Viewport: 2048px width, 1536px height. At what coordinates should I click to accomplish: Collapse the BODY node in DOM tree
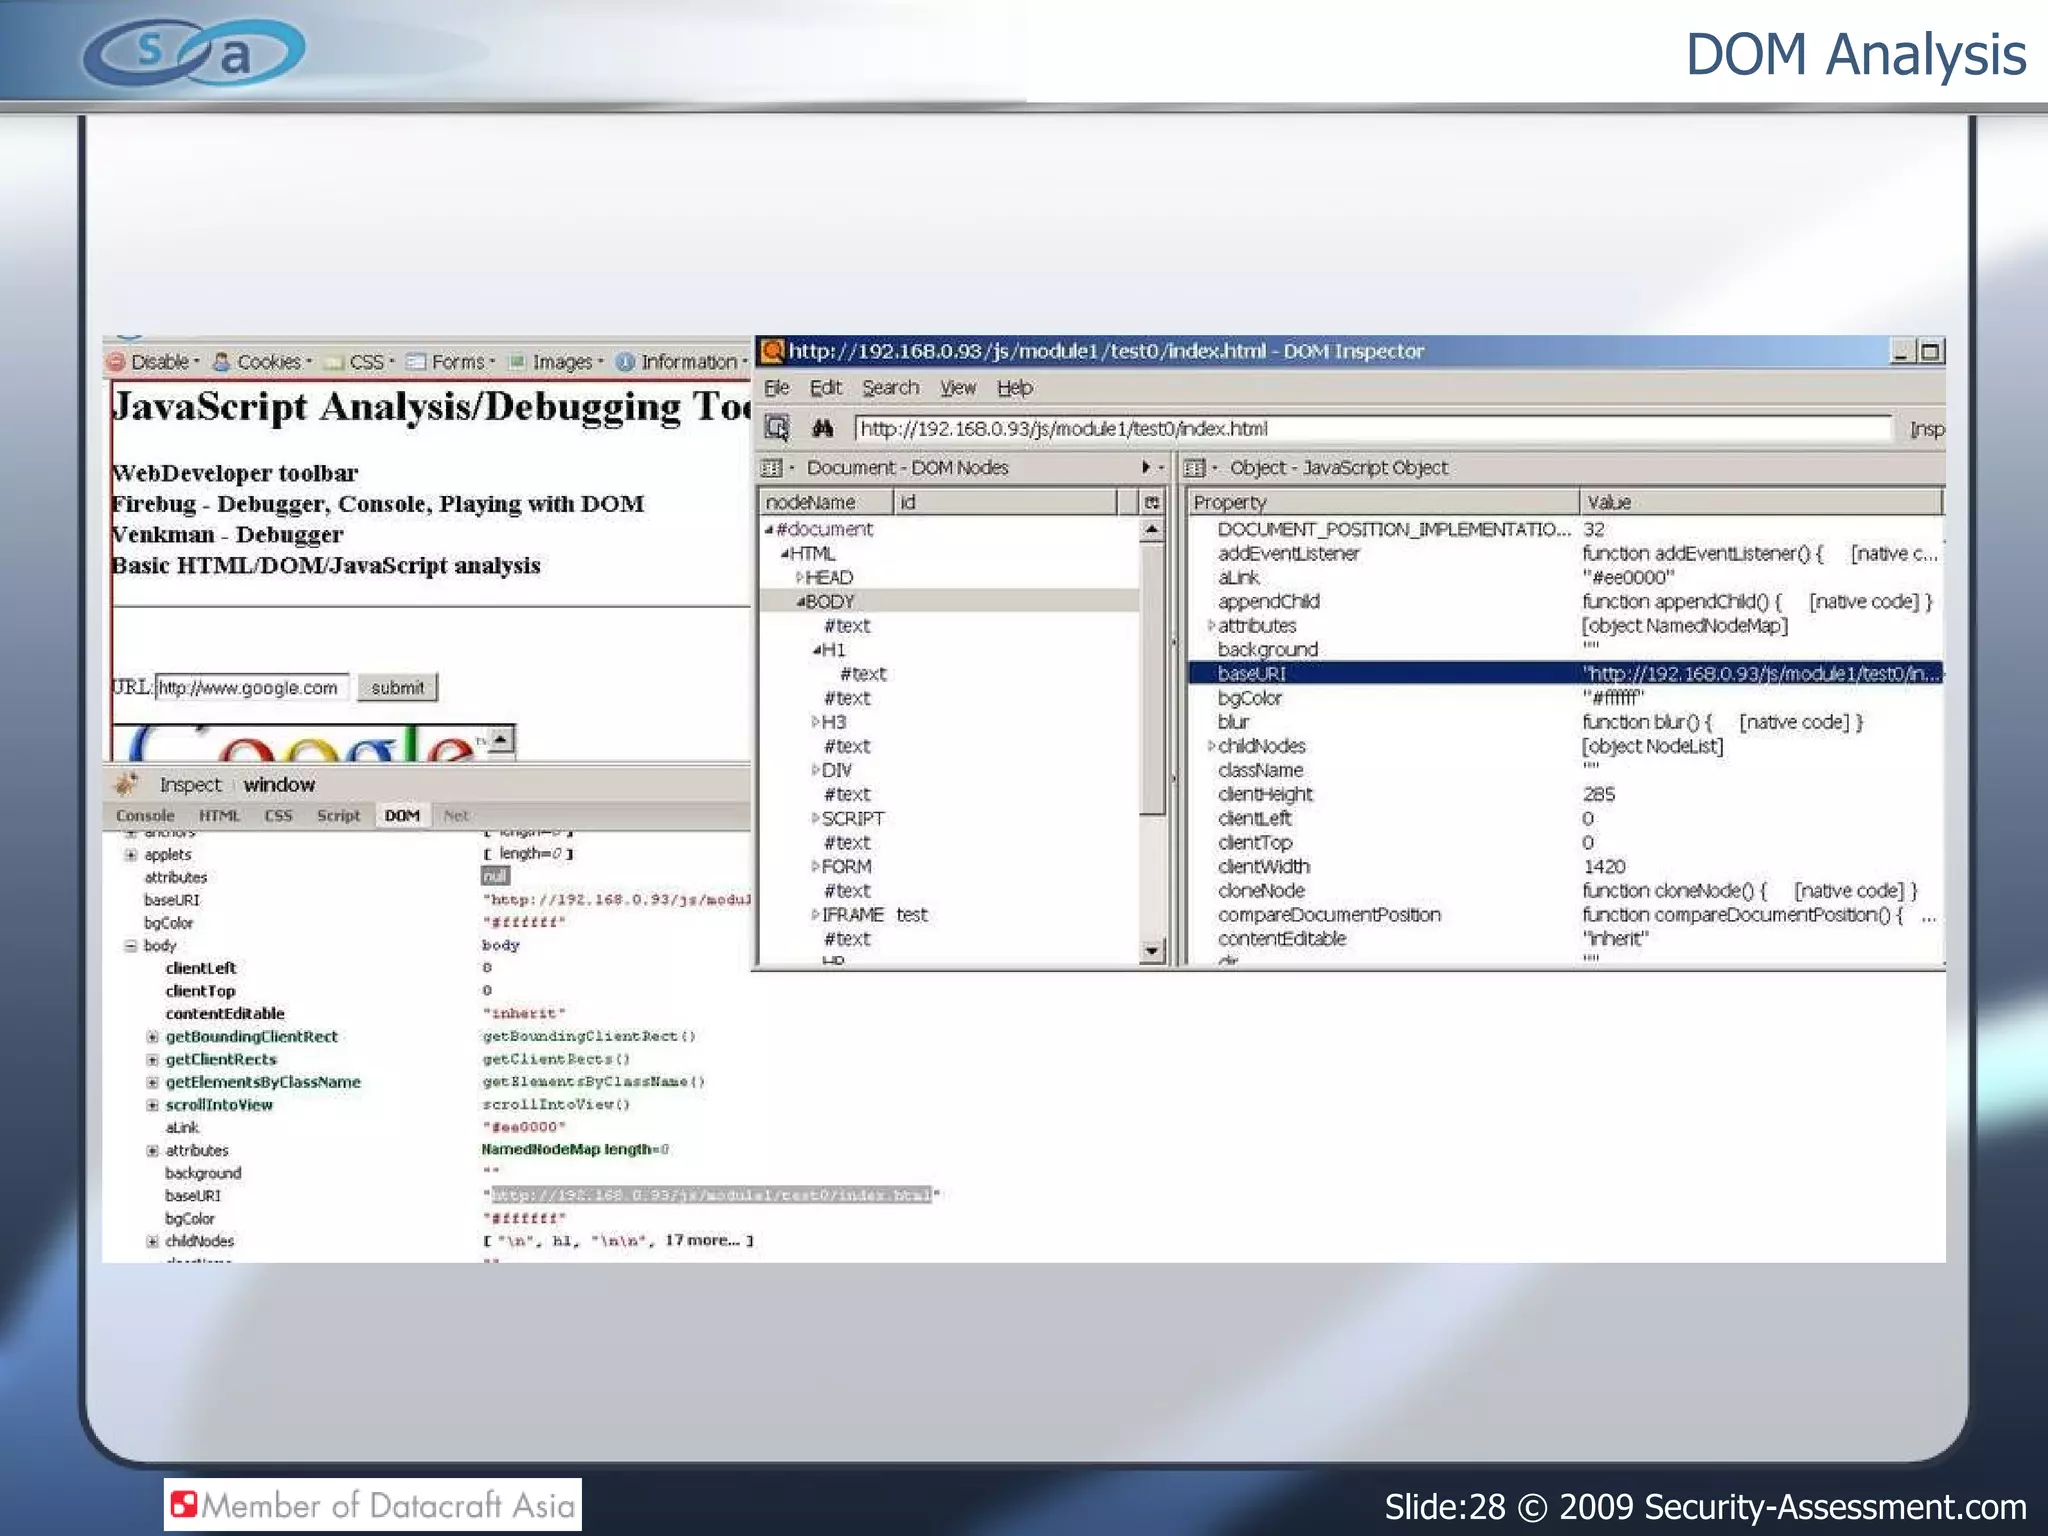800,602
